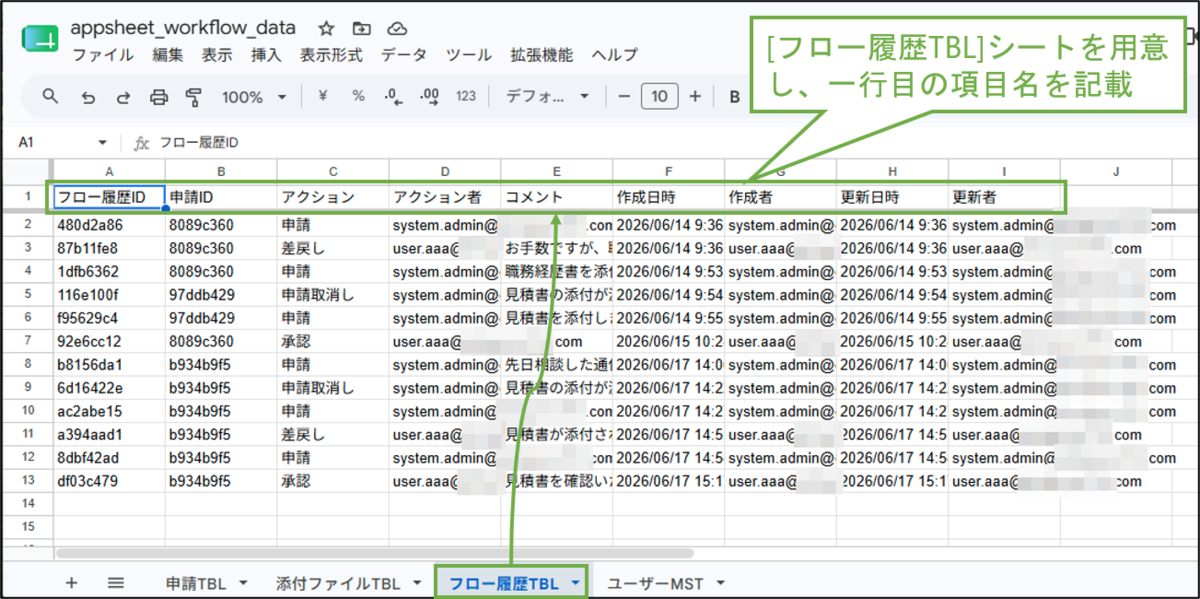Select the 申請ID header cell
The height and width of the screenshot is (599, 1200).
[x=221, y=197]
